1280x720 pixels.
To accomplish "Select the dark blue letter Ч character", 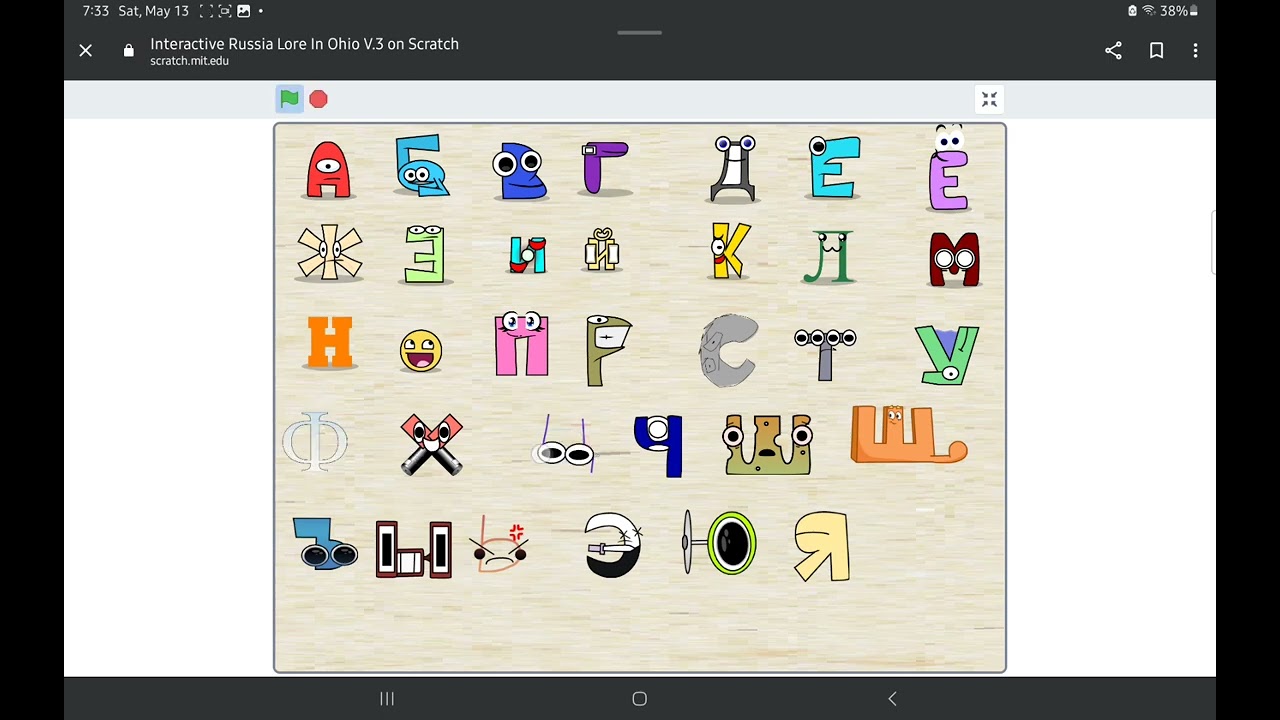I will tap(659, 445).
